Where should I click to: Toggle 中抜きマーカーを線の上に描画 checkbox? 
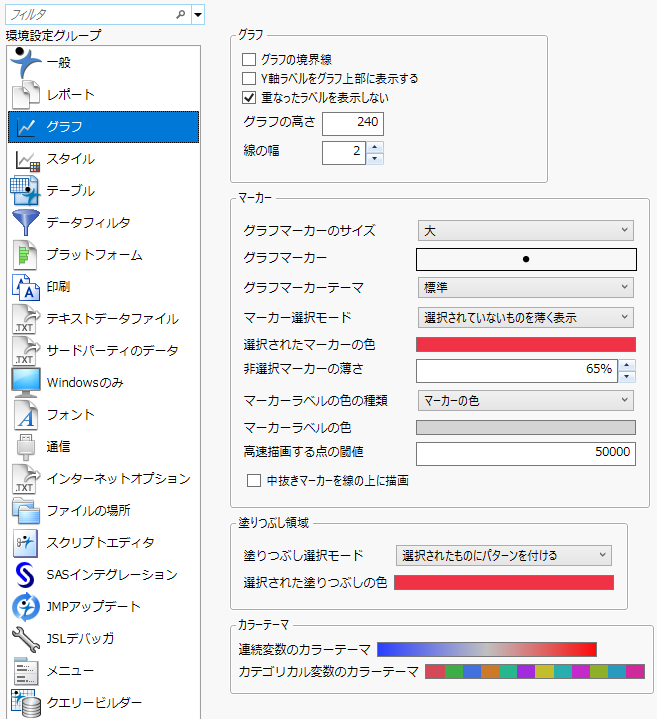(x=254, y=481)
